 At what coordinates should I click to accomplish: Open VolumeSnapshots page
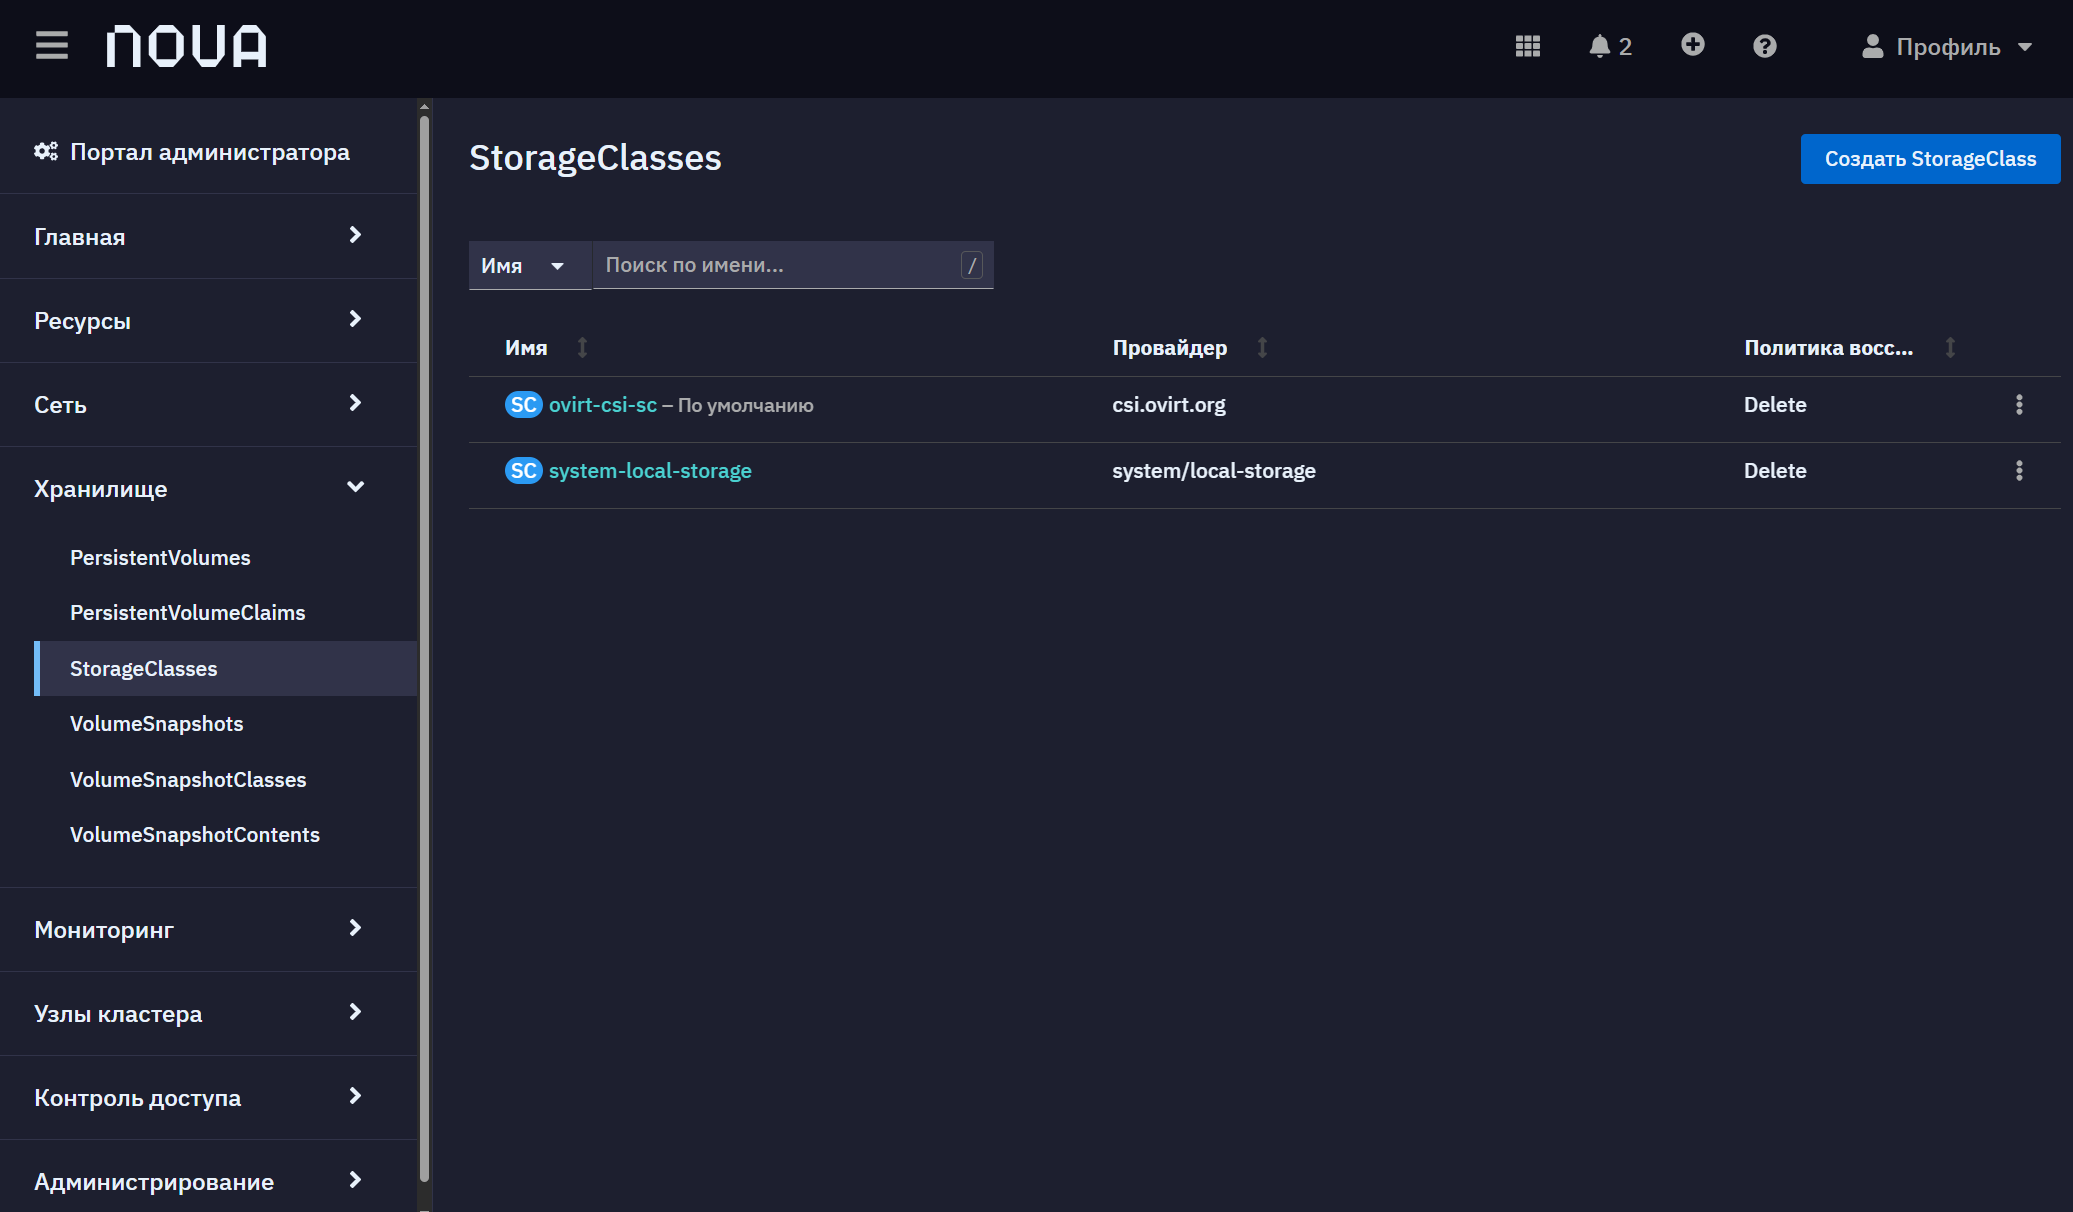156,723
